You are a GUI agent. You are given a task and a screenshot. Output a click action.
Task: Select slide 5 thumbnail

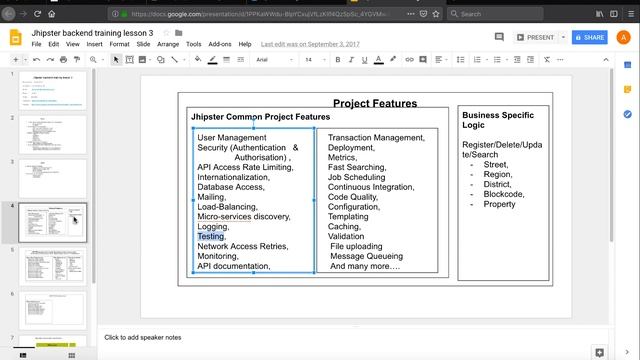click(53, 266)
